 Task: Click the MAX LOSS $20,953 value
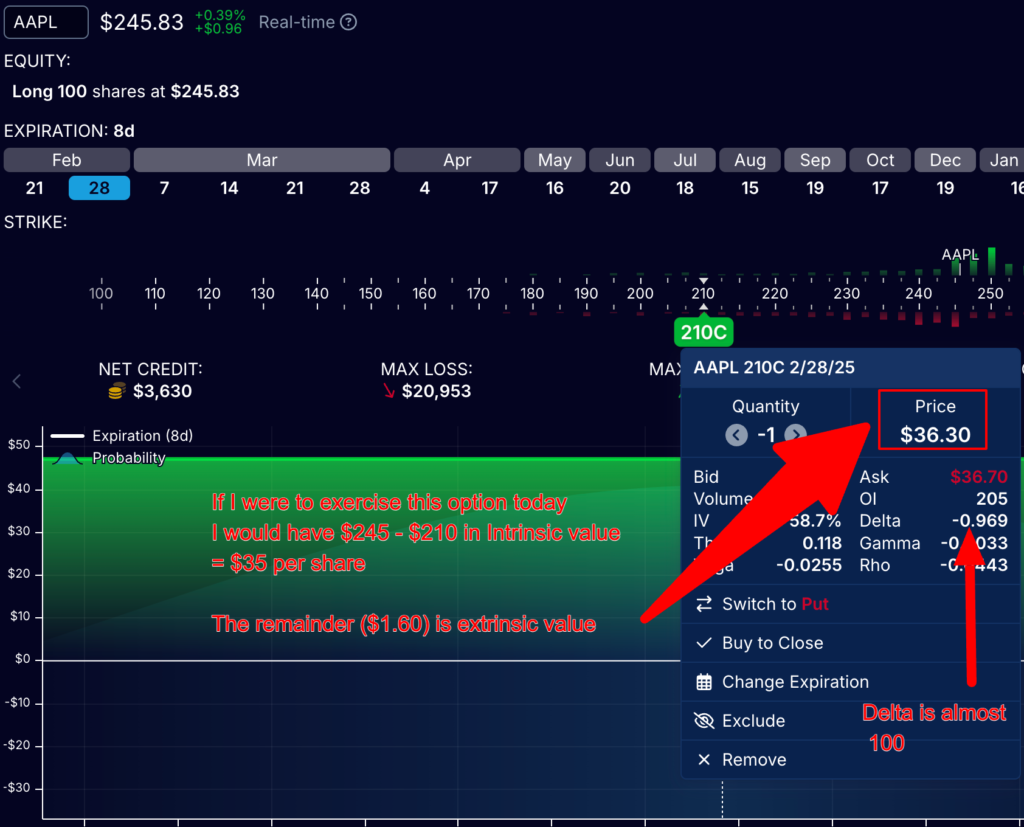coord(436,391)
